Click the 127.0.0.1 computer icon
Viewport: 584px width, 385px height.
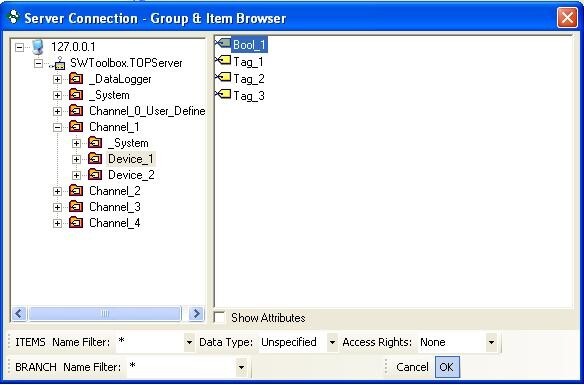(38, 47)
